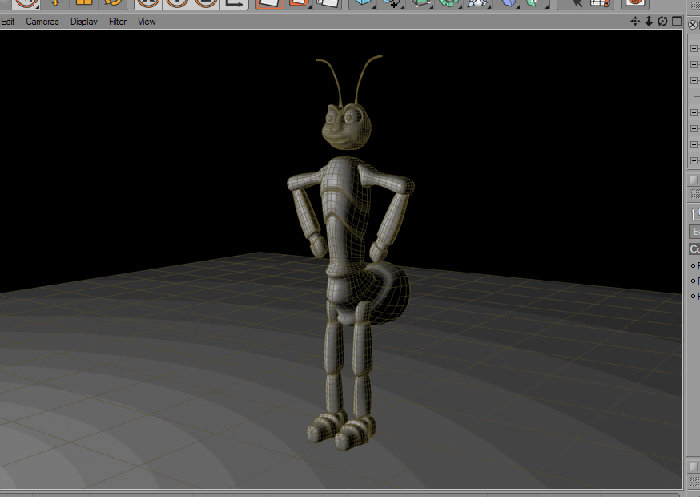
Task: Toggle the Z axis lock button
Action: (206, 4)
